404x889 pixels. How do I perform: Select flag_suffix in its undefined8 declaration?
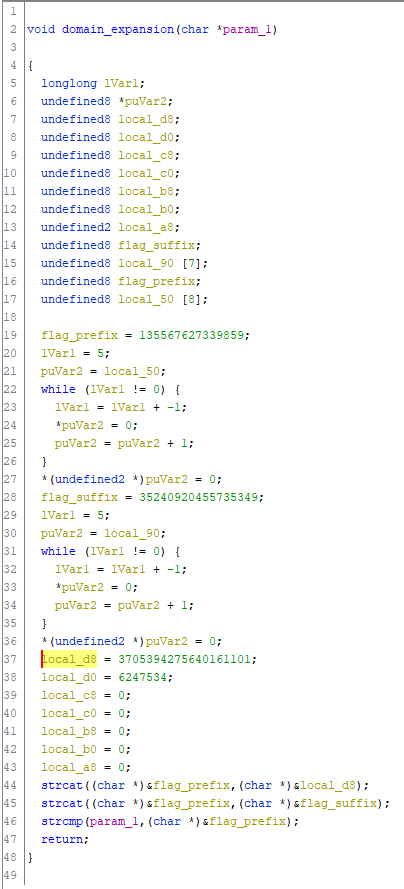156,245
